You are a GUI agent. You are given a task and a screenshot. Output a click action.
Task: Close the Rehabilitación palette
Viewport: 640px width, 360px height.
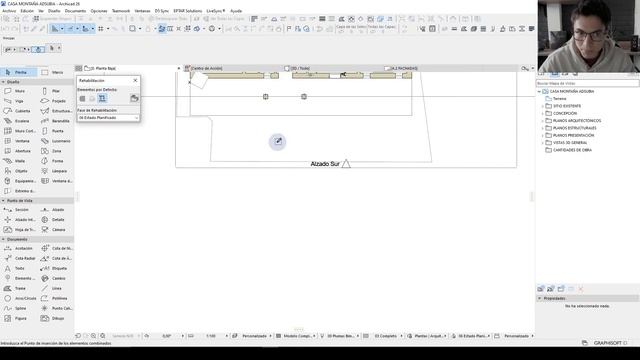pyautogui.click(x=135, y=80)
